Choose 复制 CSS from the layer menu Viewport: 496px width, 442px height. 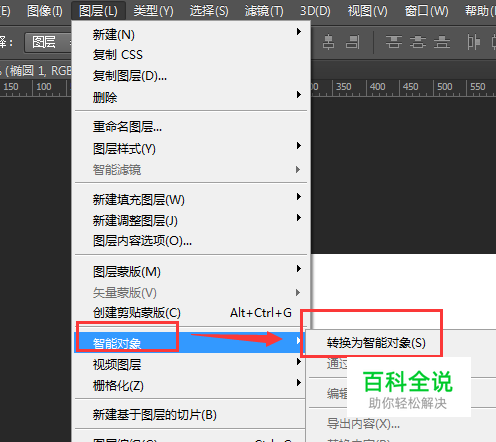[191, 55]
